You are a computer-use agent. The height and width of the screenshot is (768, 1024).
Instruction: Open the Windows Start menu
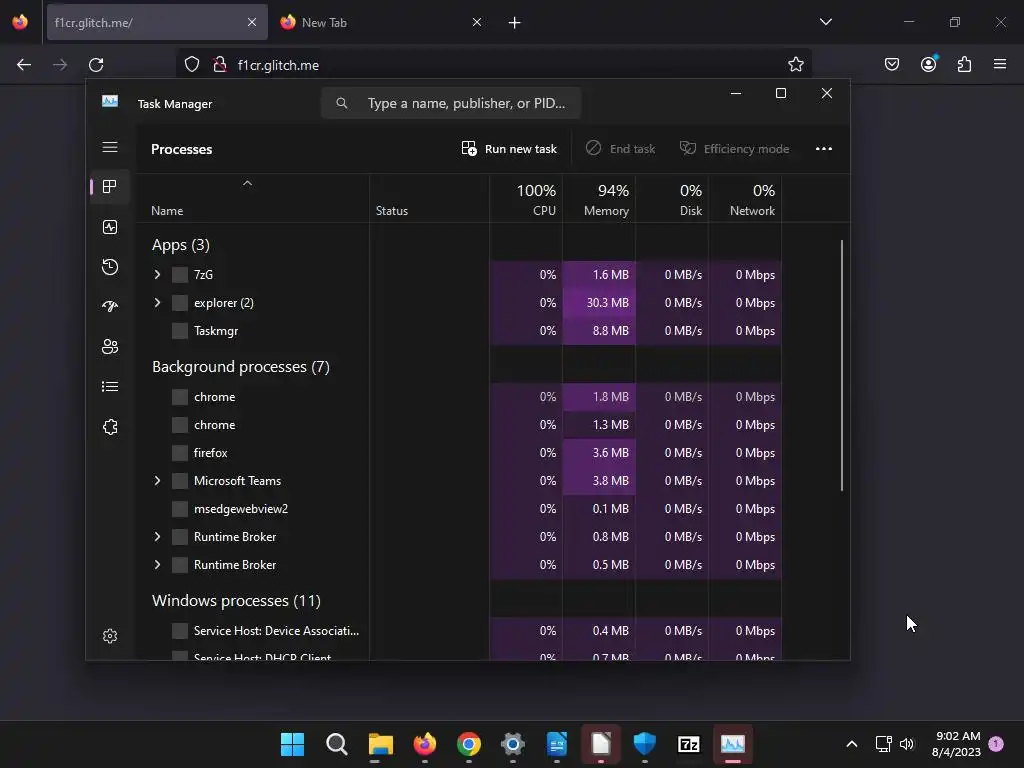coord(292,744)
